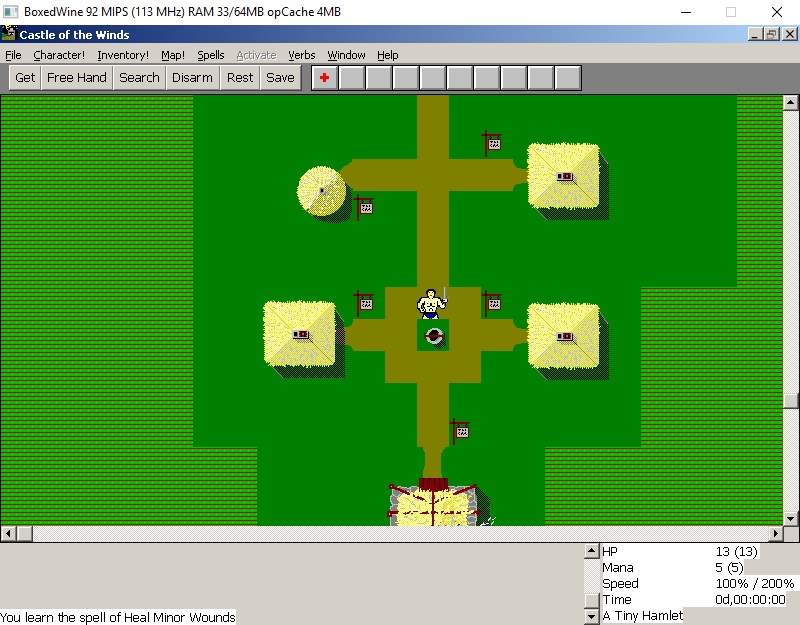The height and width of the screenshot is (625, 800).
Task: Click the Castle of the Winds title icon
Action: click(x=9, y=34)
